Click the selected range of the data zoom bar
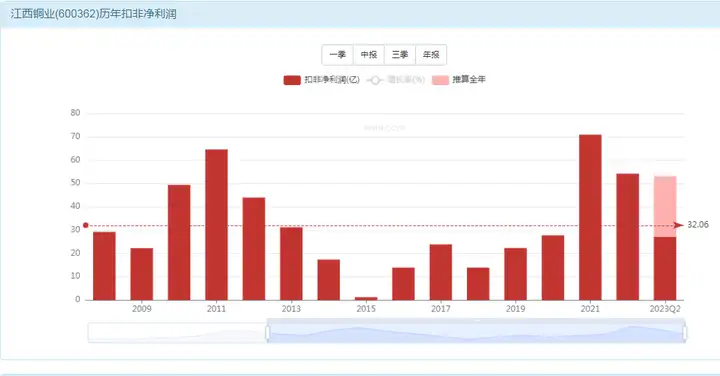 pos(476,333)
